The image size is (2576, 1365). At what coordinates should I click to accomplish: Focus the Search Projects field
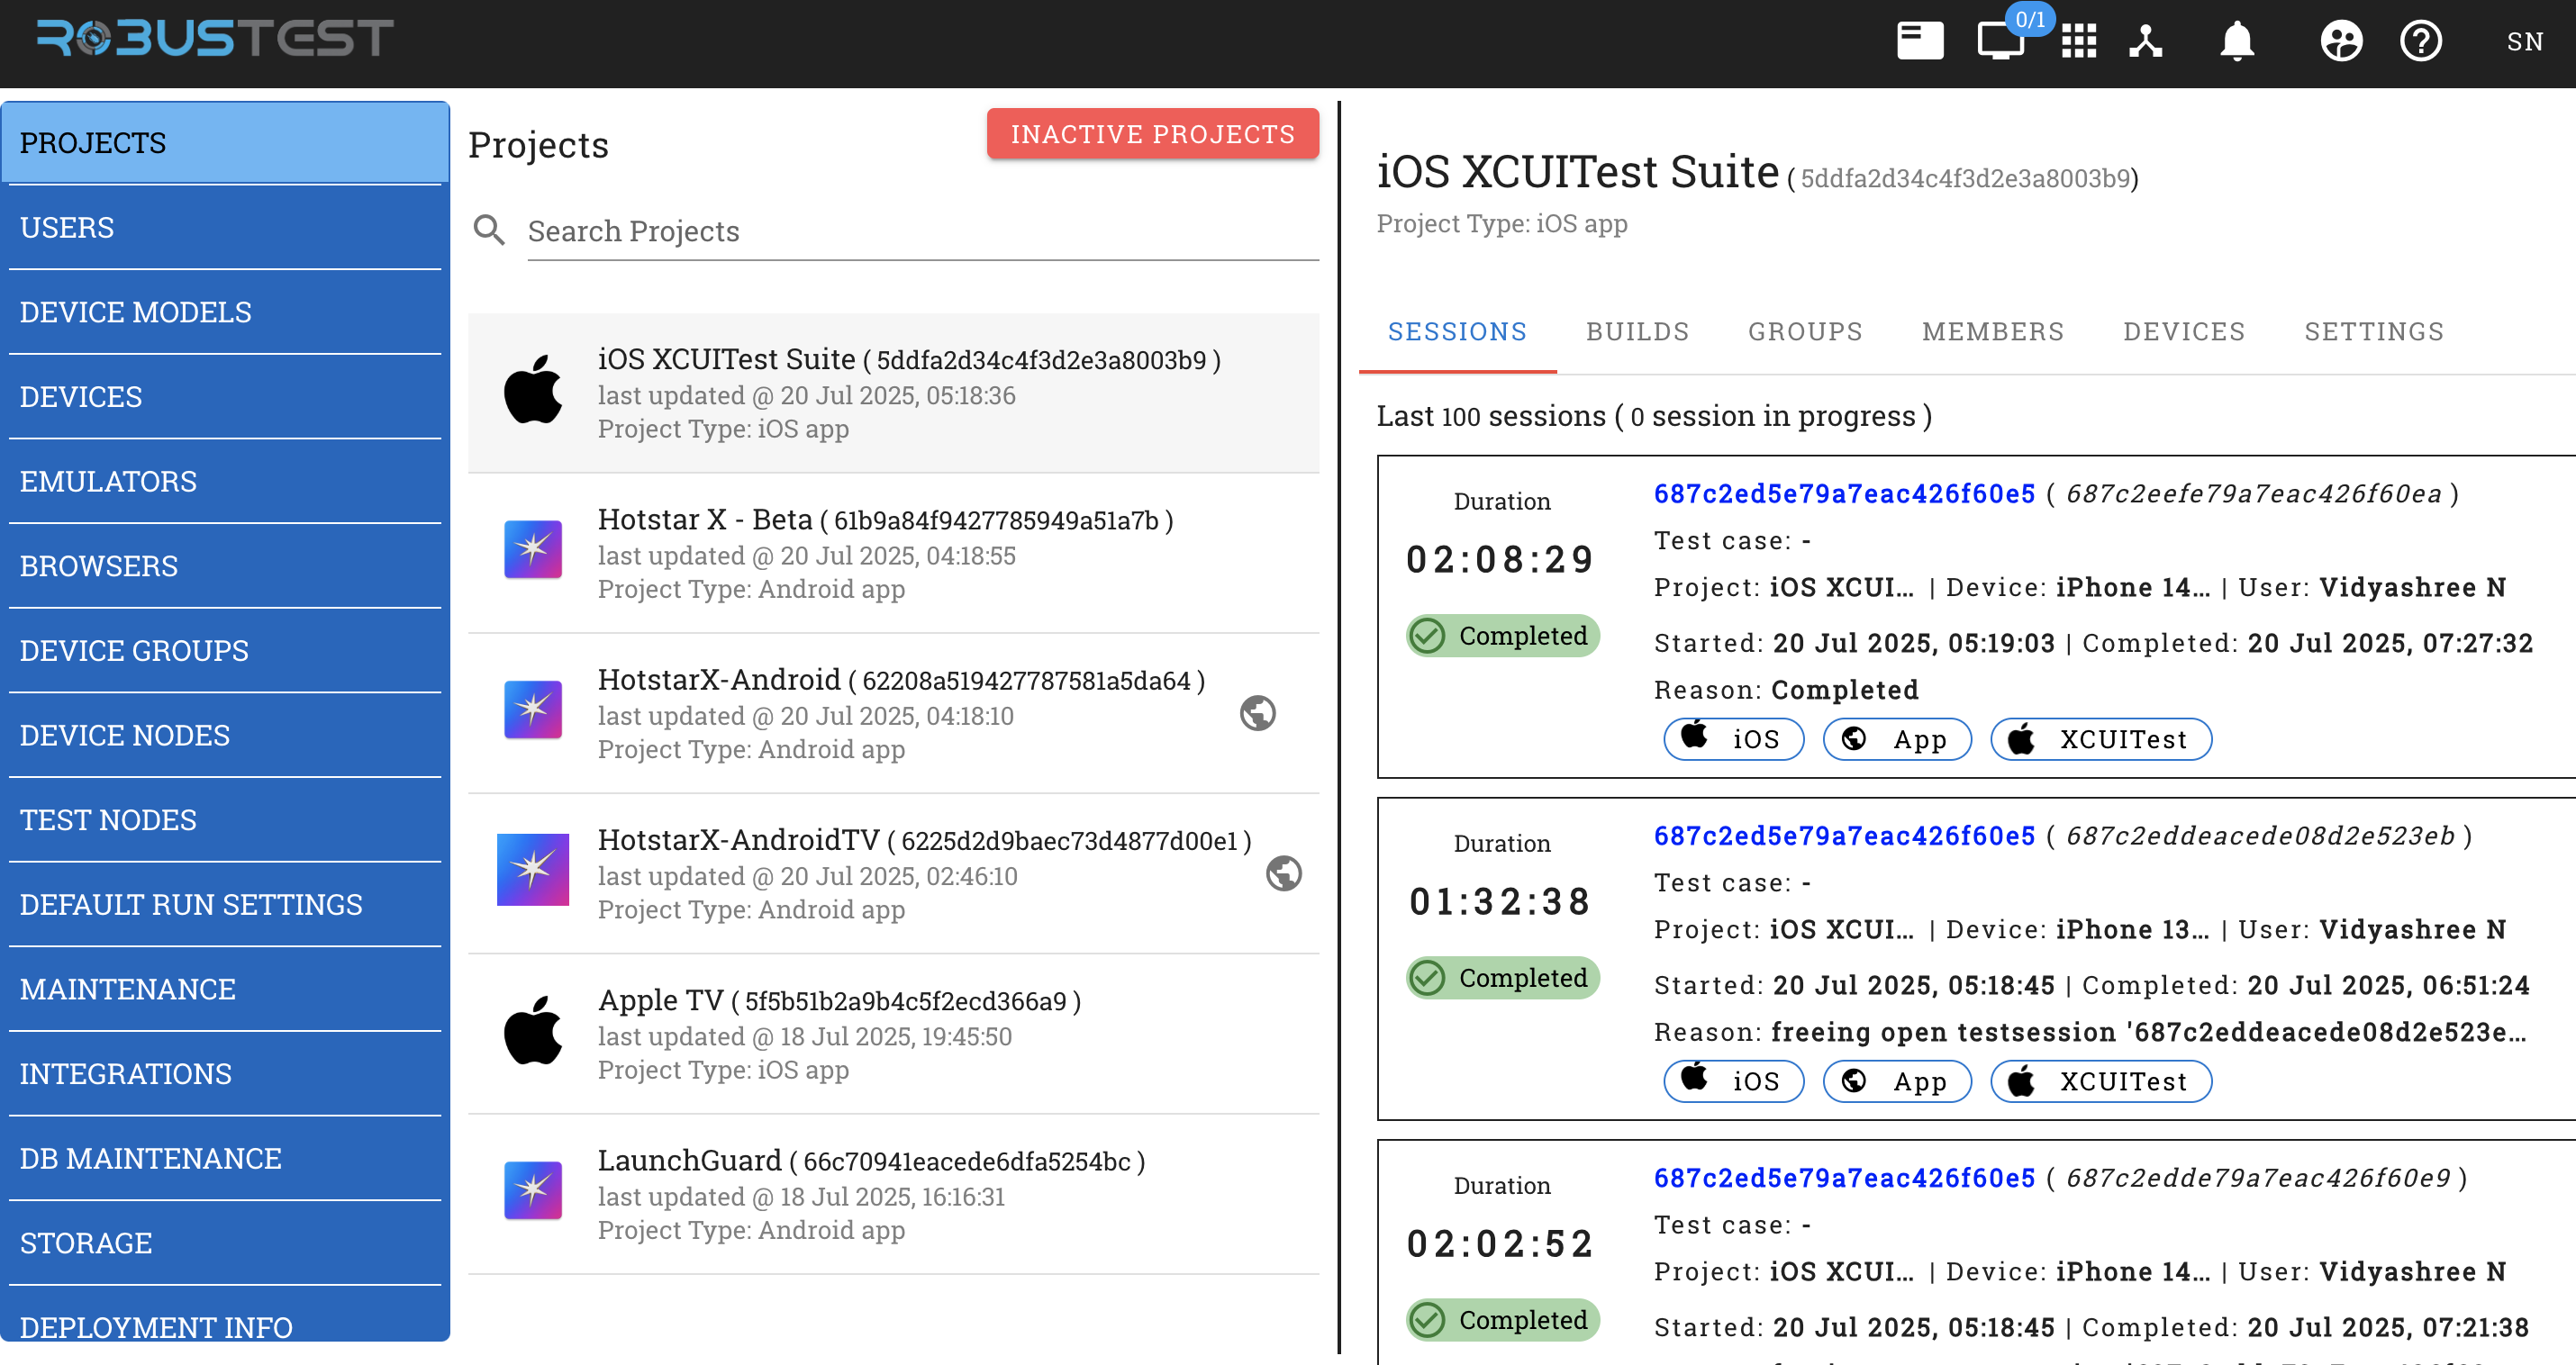(922, 231)
